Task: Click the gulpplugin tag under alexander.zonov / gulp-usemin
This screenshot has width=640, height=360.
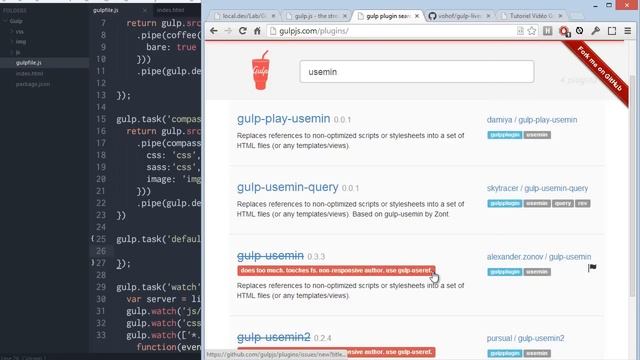Action: (x=504, y=272)
